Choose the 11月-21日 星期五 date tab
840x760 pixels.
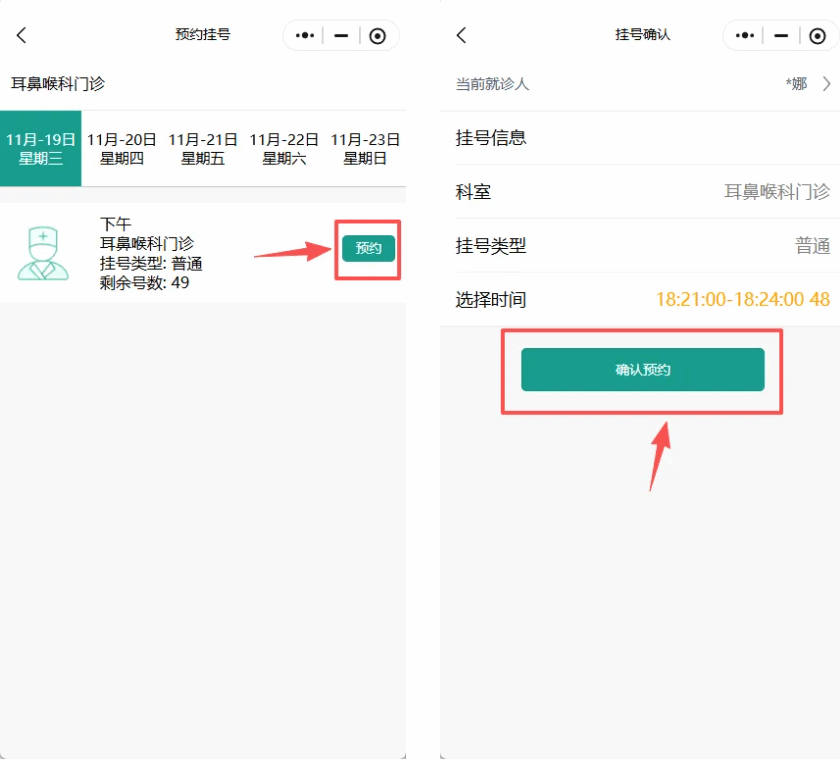click(203, 148)
